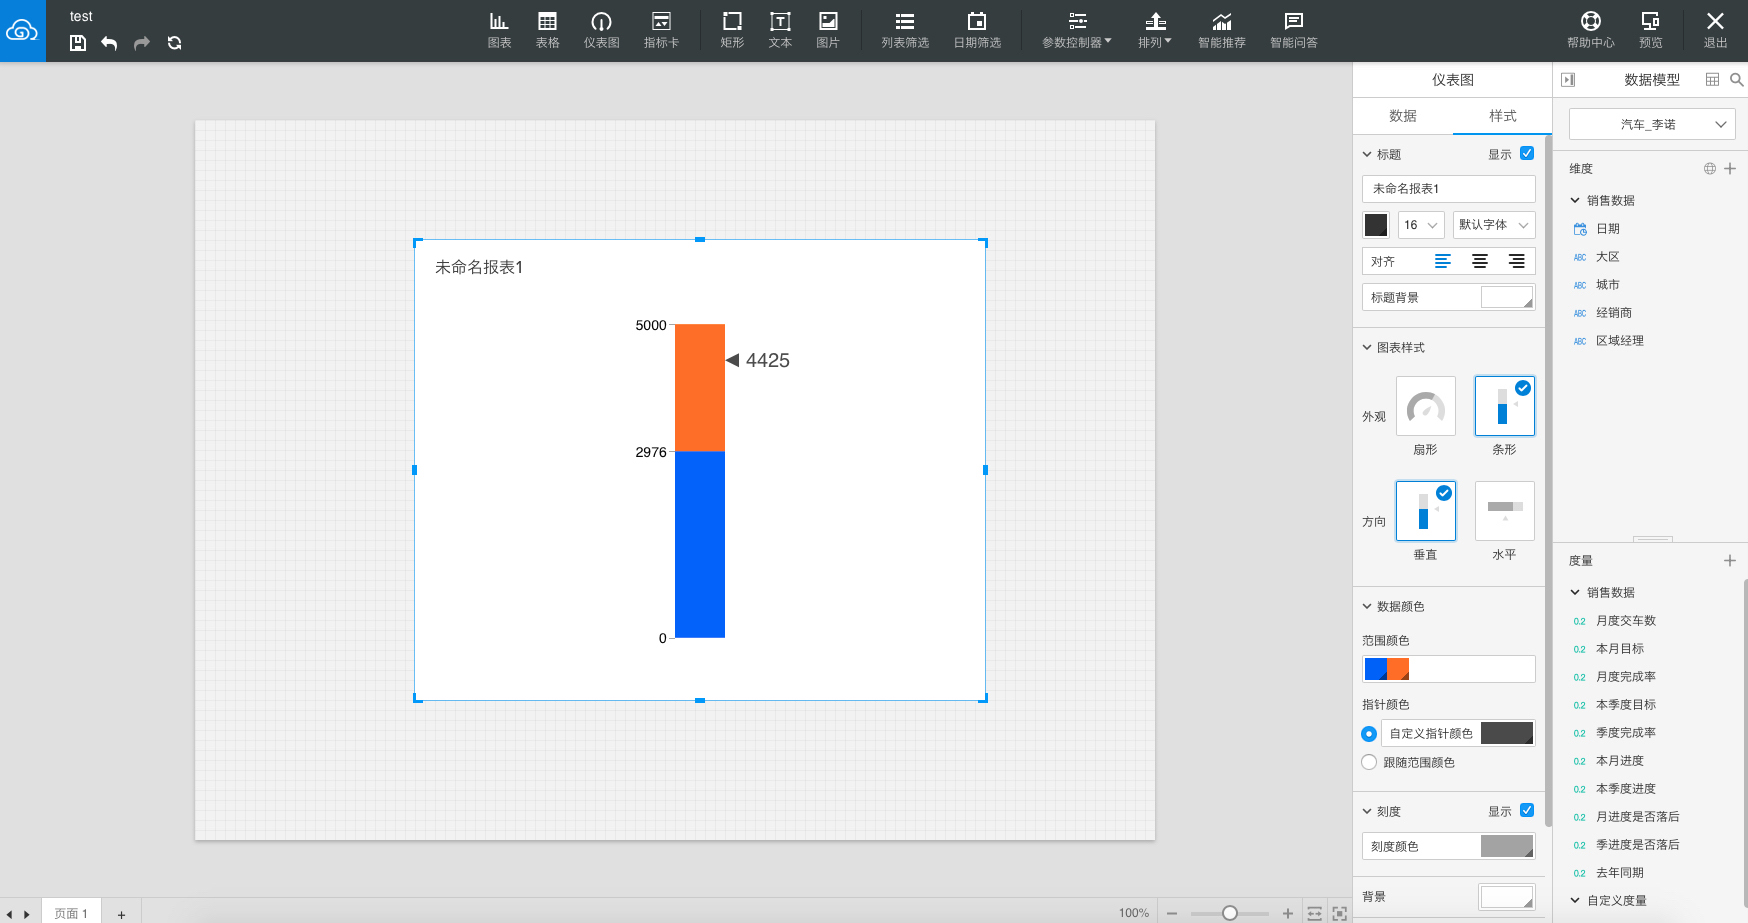Click 退出 to exit the editor
Screen dimensions: 1748x923
[x=1715, y=30]
